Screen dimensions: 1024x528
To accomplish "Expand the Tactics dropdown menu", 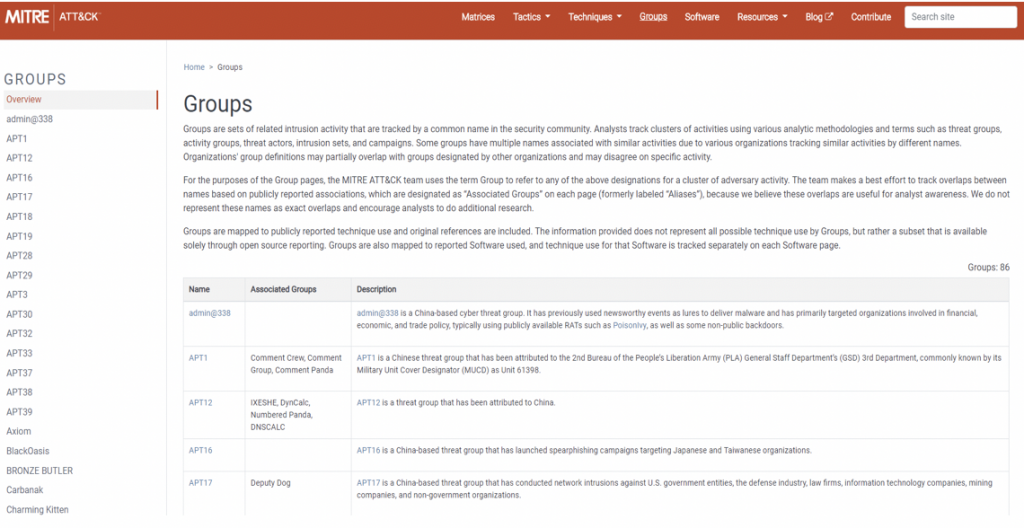I will tap(530, 17).
